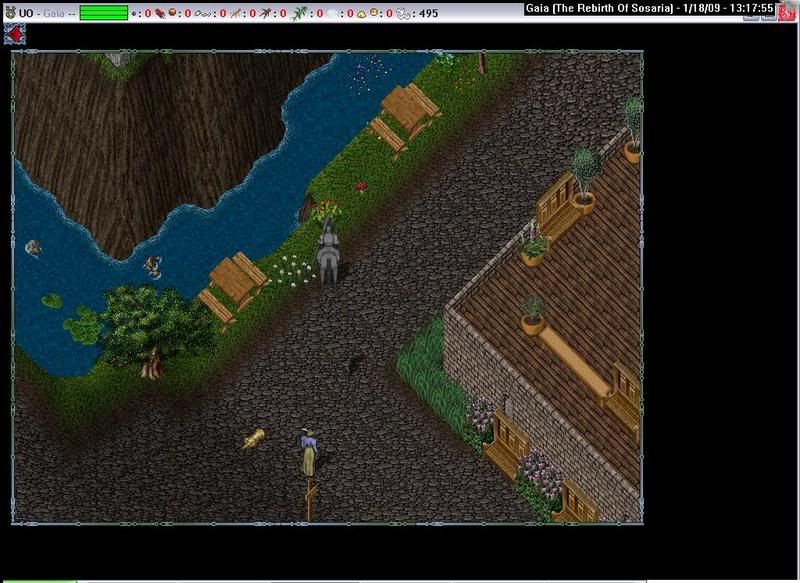Close the game window with red button
The width and height of the screenshot is (800, 583).
[x=787, y=12]
